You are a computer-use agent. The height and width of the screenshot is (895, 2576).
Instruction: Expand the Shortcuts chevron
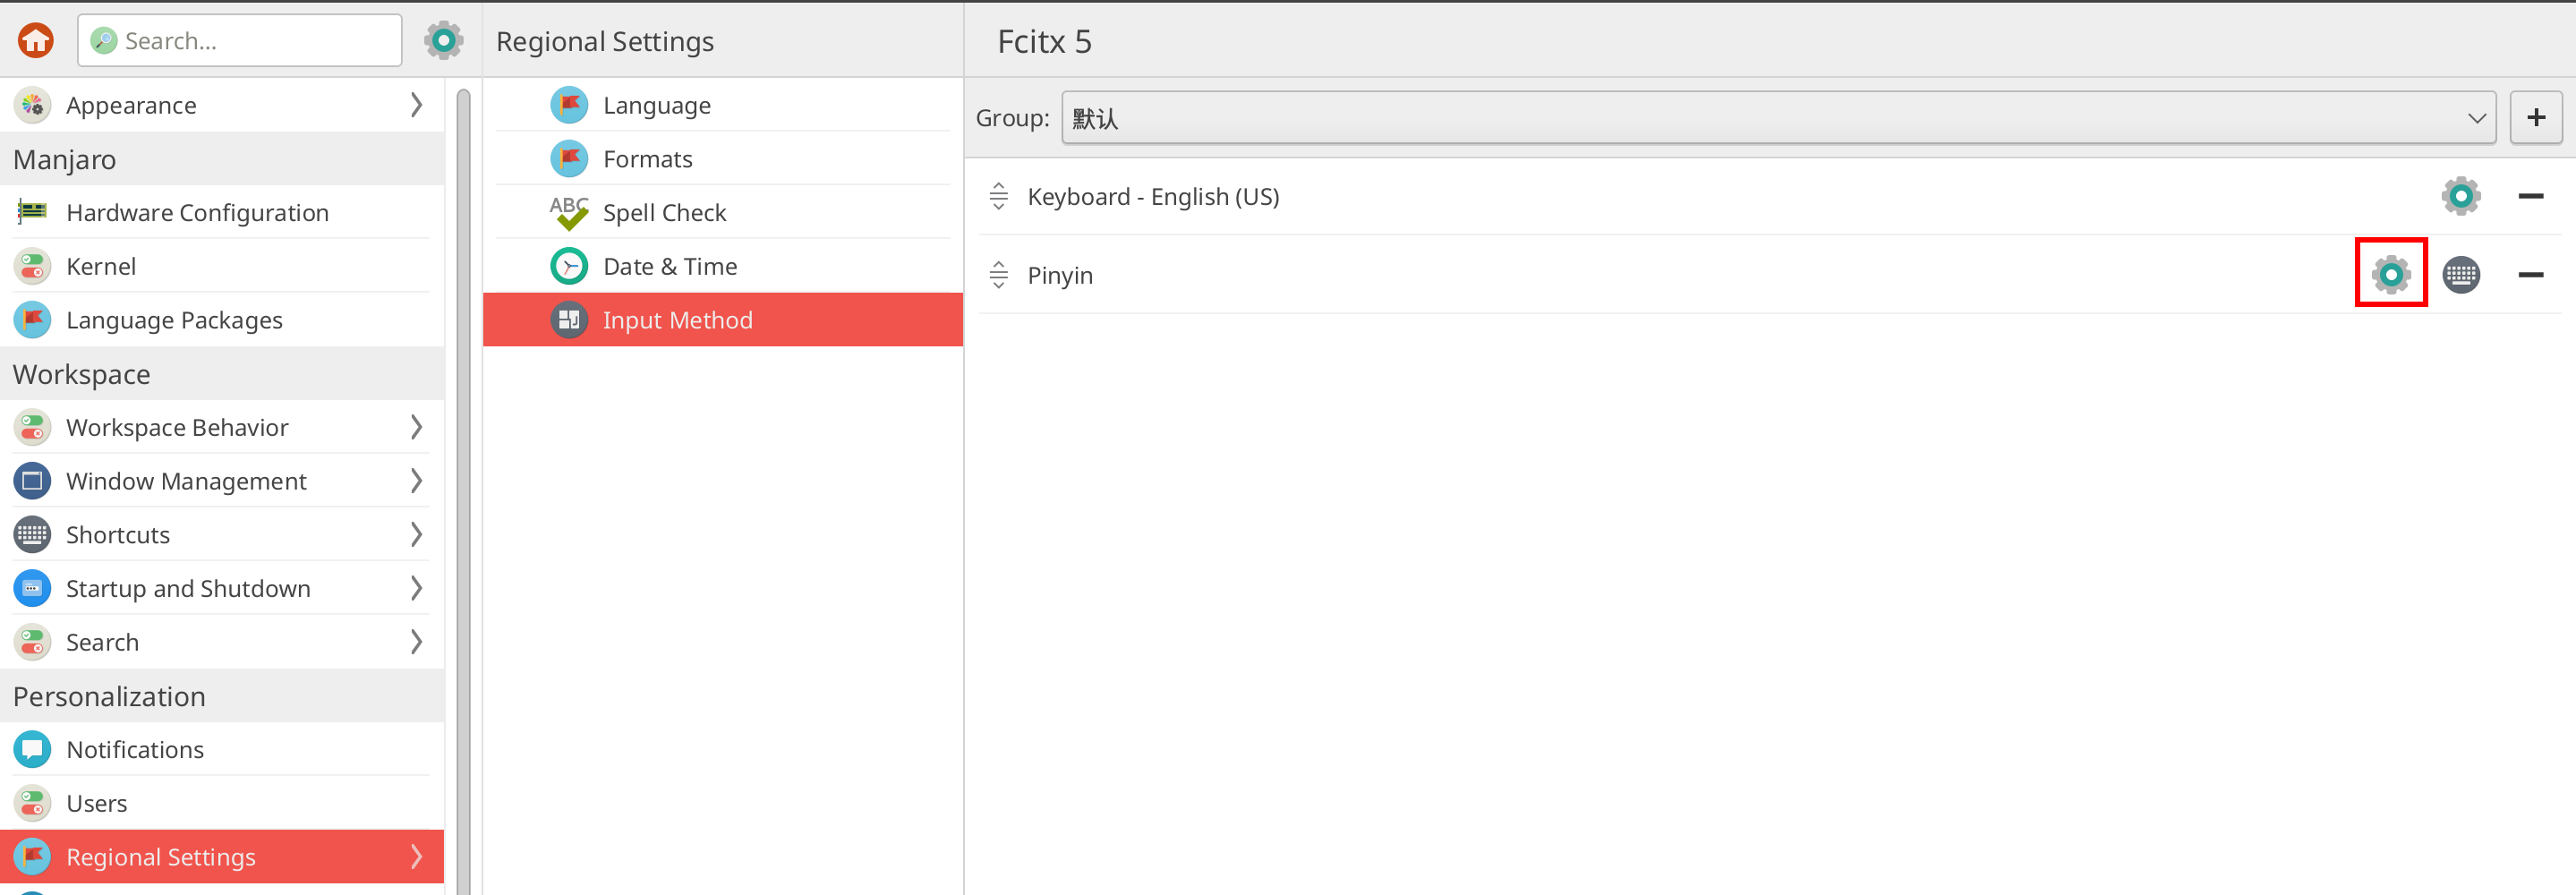click(x=417, y=535)
